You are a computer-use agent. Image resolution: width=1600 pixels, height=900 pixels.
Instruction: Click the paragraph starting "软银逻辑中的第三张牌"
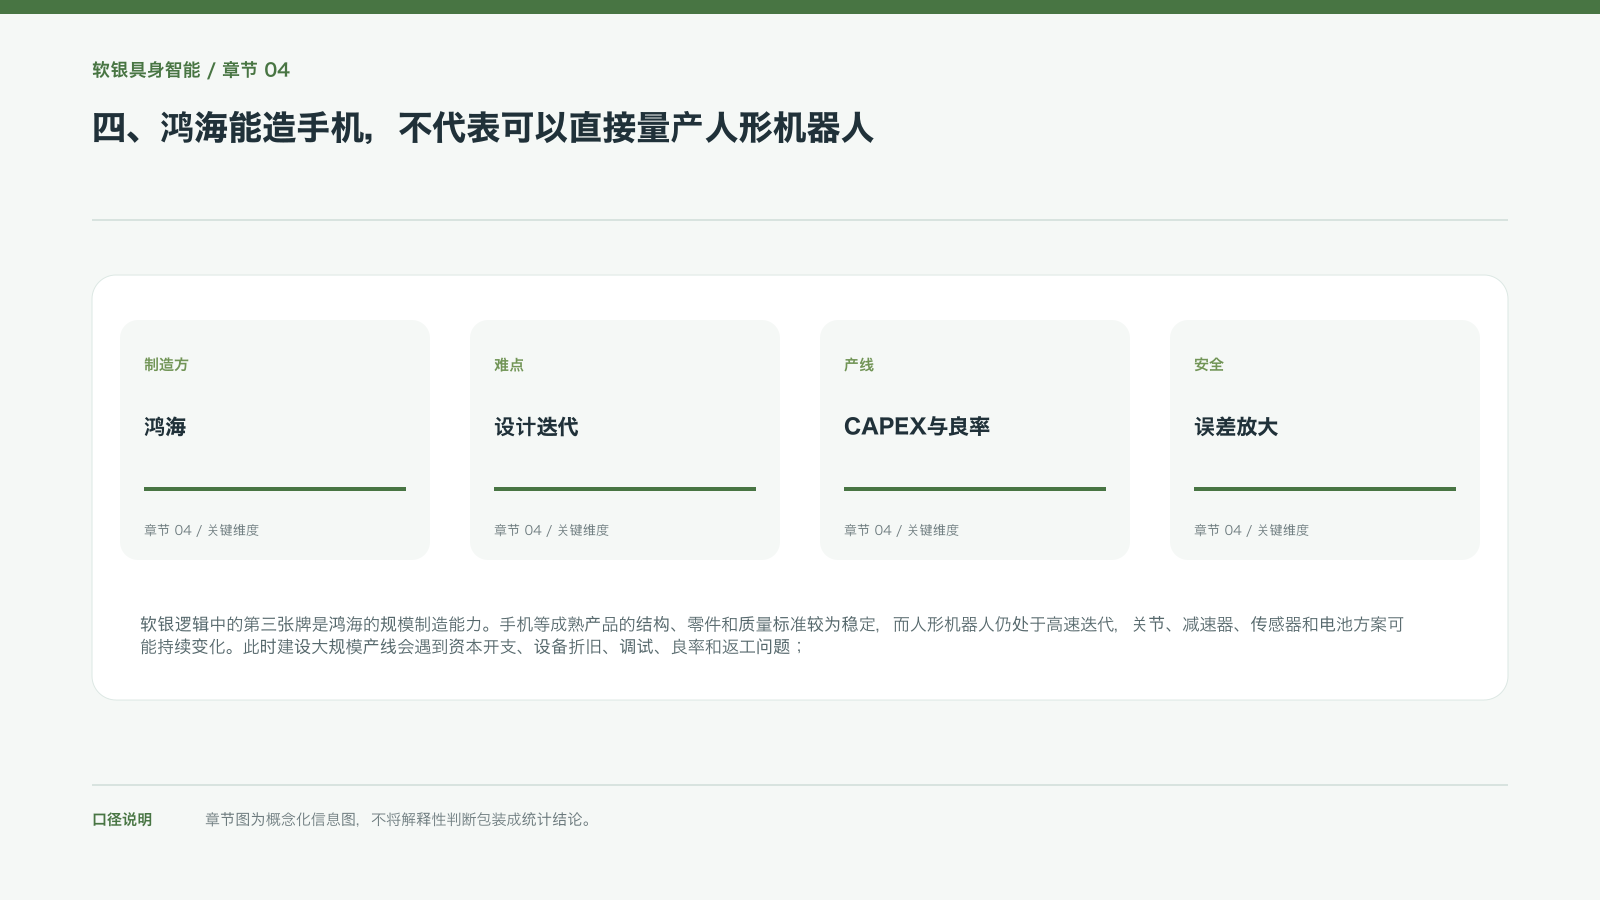click(x=772, y=635)
